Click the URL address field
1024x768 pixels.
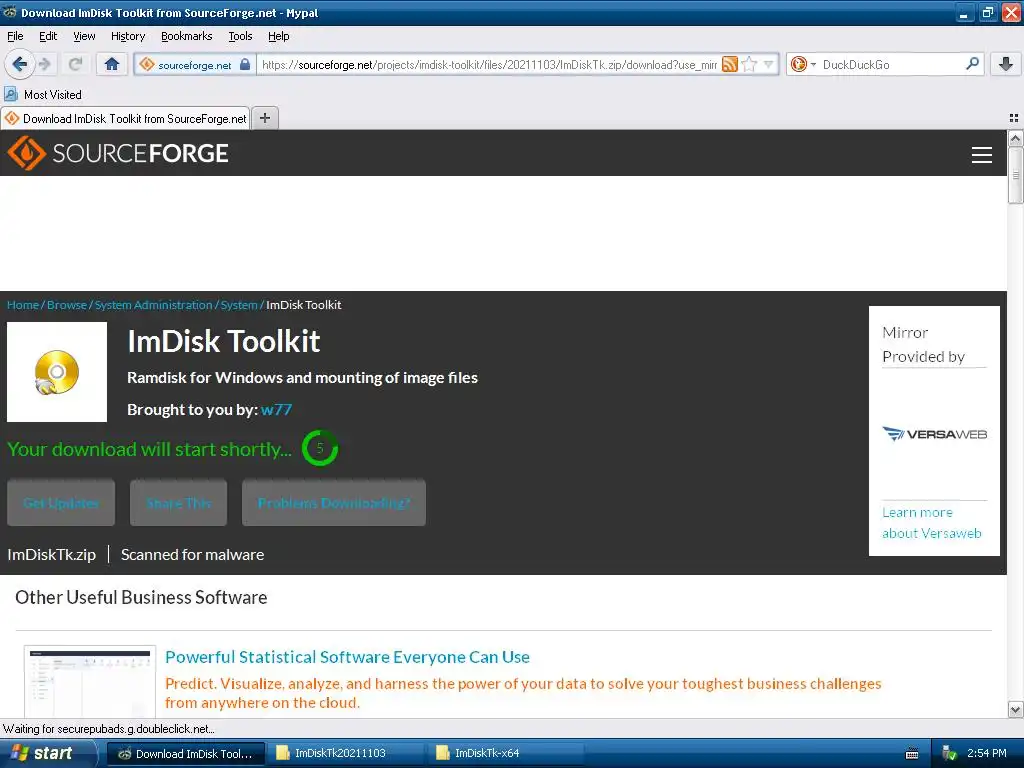pyautogui.click(x=488, y=65)
